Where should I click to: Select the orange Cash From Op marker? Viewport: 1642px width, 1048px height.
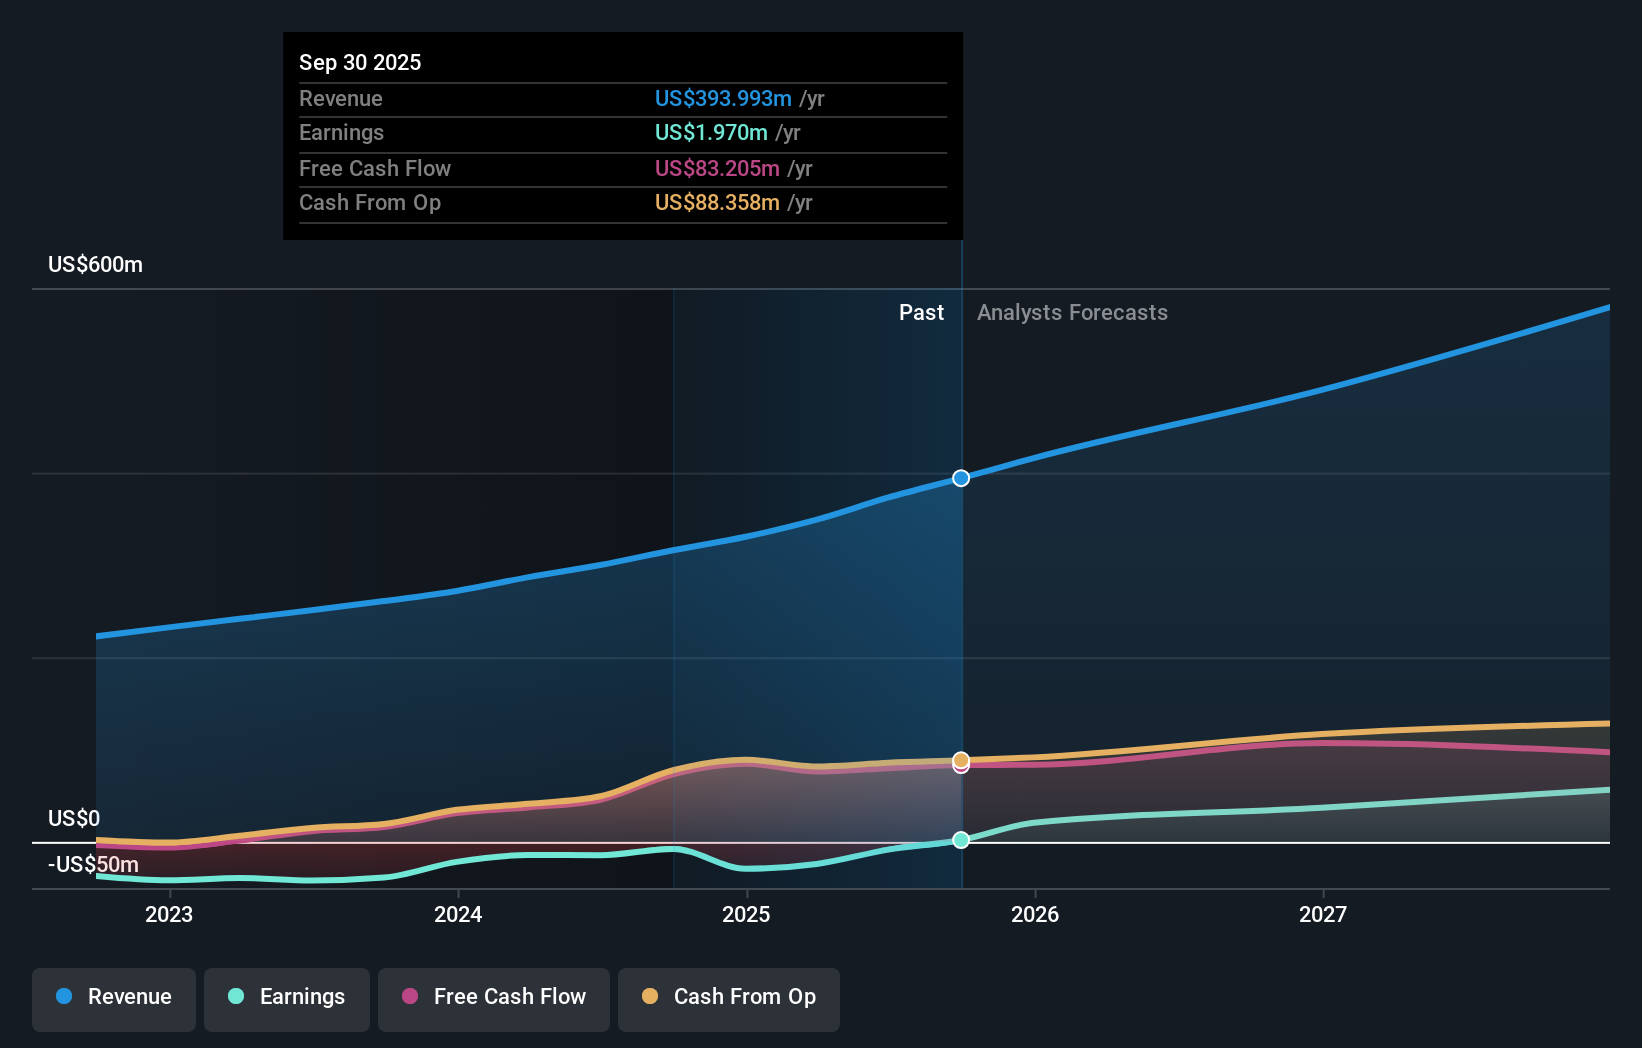click(961, 762)
